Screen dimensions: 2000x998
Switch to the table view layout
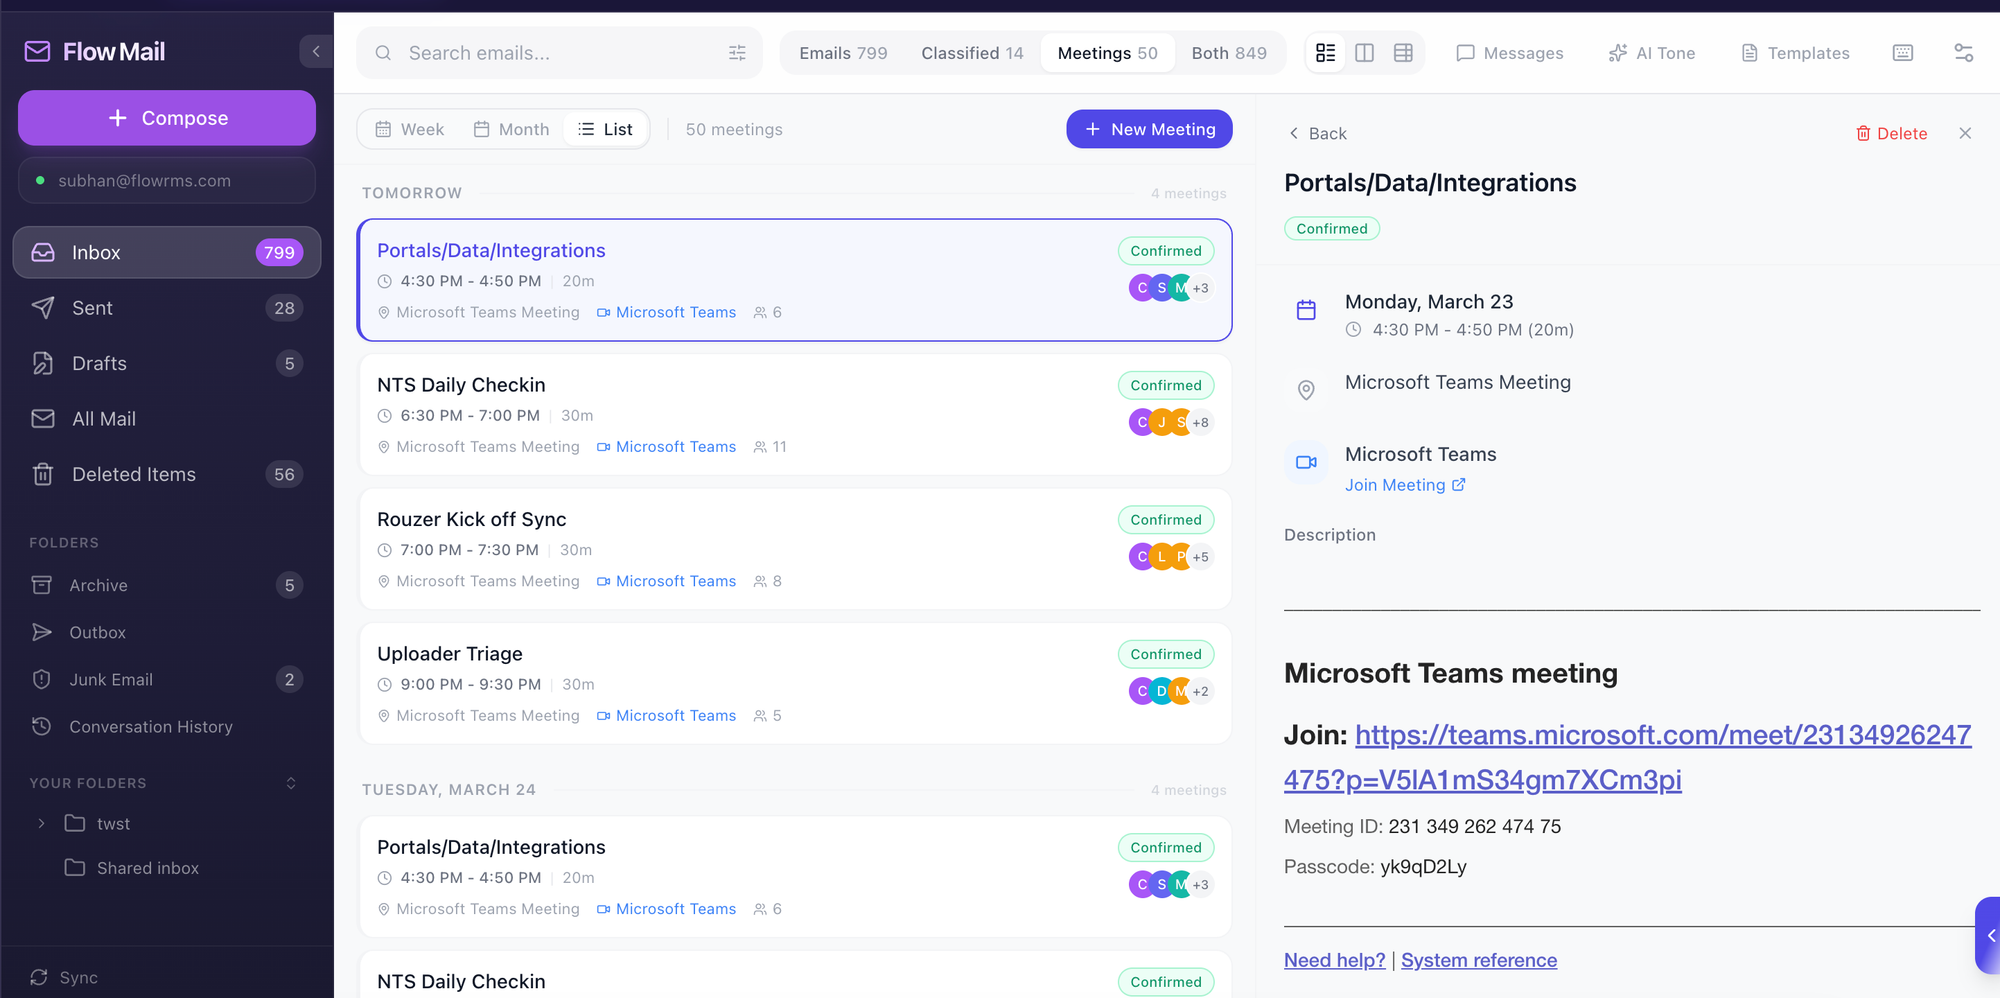click(1403, 53)
